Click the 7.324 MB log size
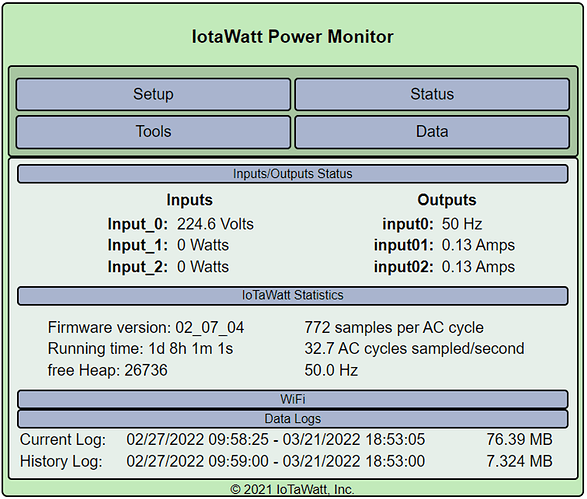Viewport: 587px width, 499px height. (x=519, y=461)
